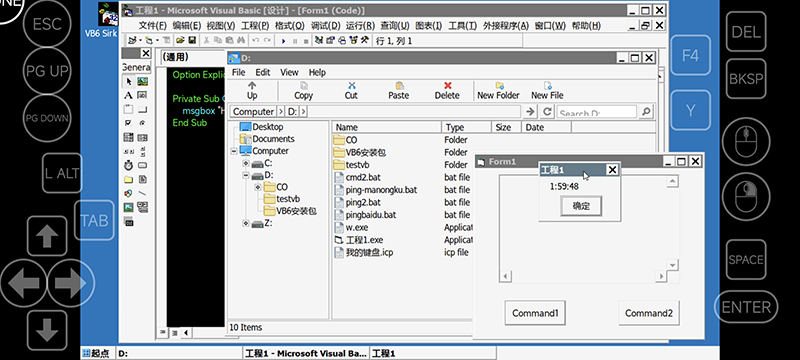This screenshot has width=800, height=360.
Task: Open View menu in D: file manager
Action: (289, 72)
